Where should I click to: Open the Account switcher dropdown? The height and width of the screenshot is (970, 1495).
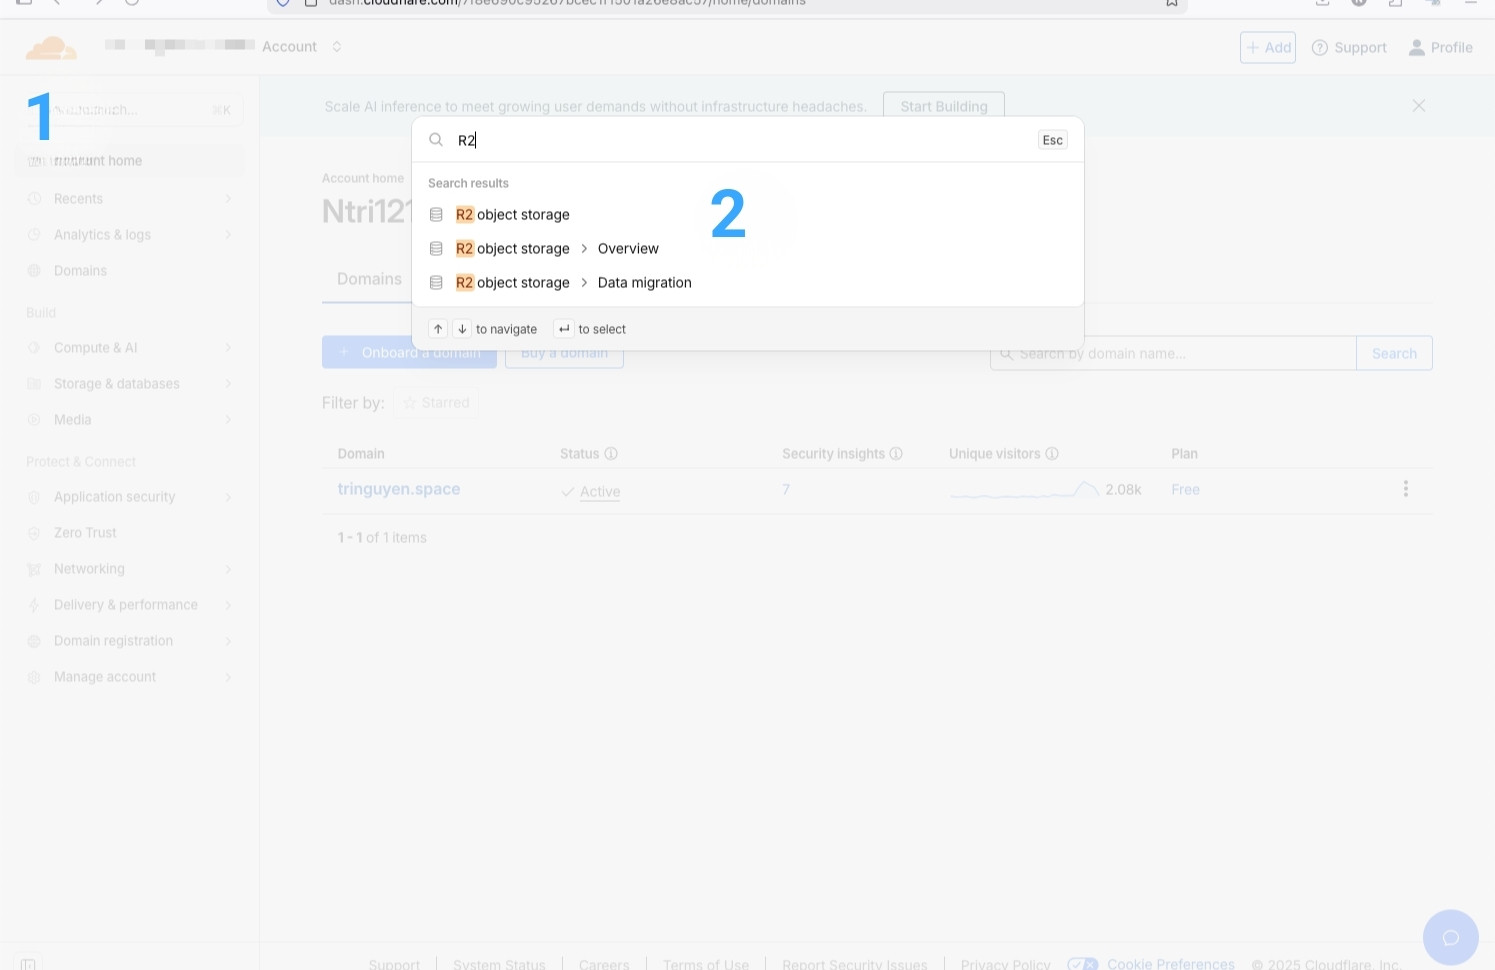pyautogui.click(x=337, y=46)
